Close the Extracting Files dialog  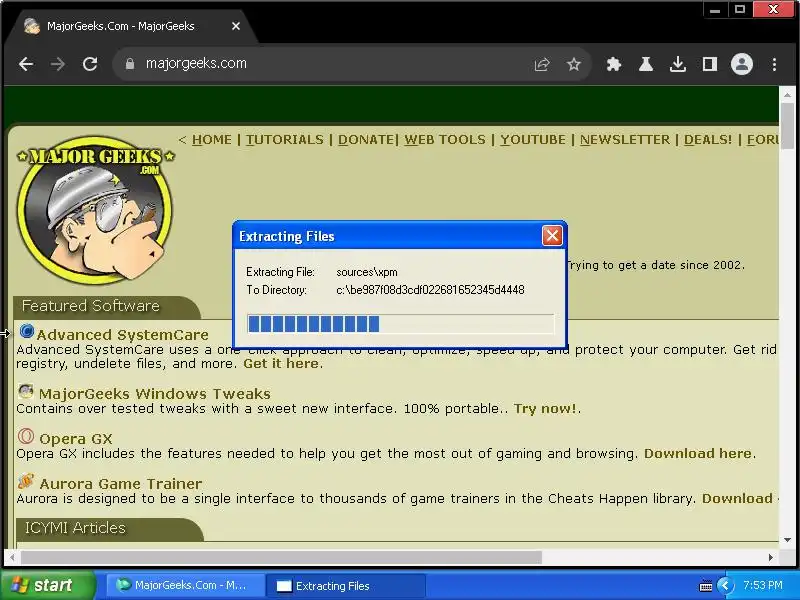click(552, 236)
